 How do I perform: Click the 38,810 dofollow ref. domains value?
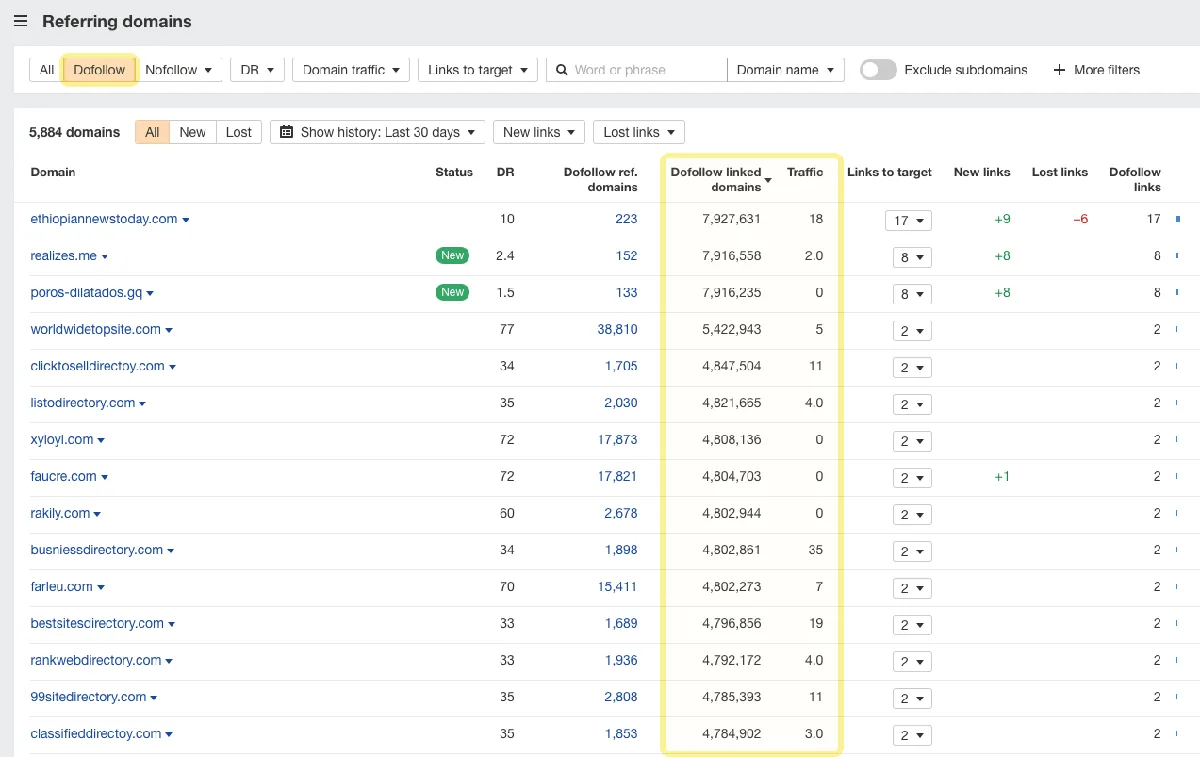pos(617,329)
